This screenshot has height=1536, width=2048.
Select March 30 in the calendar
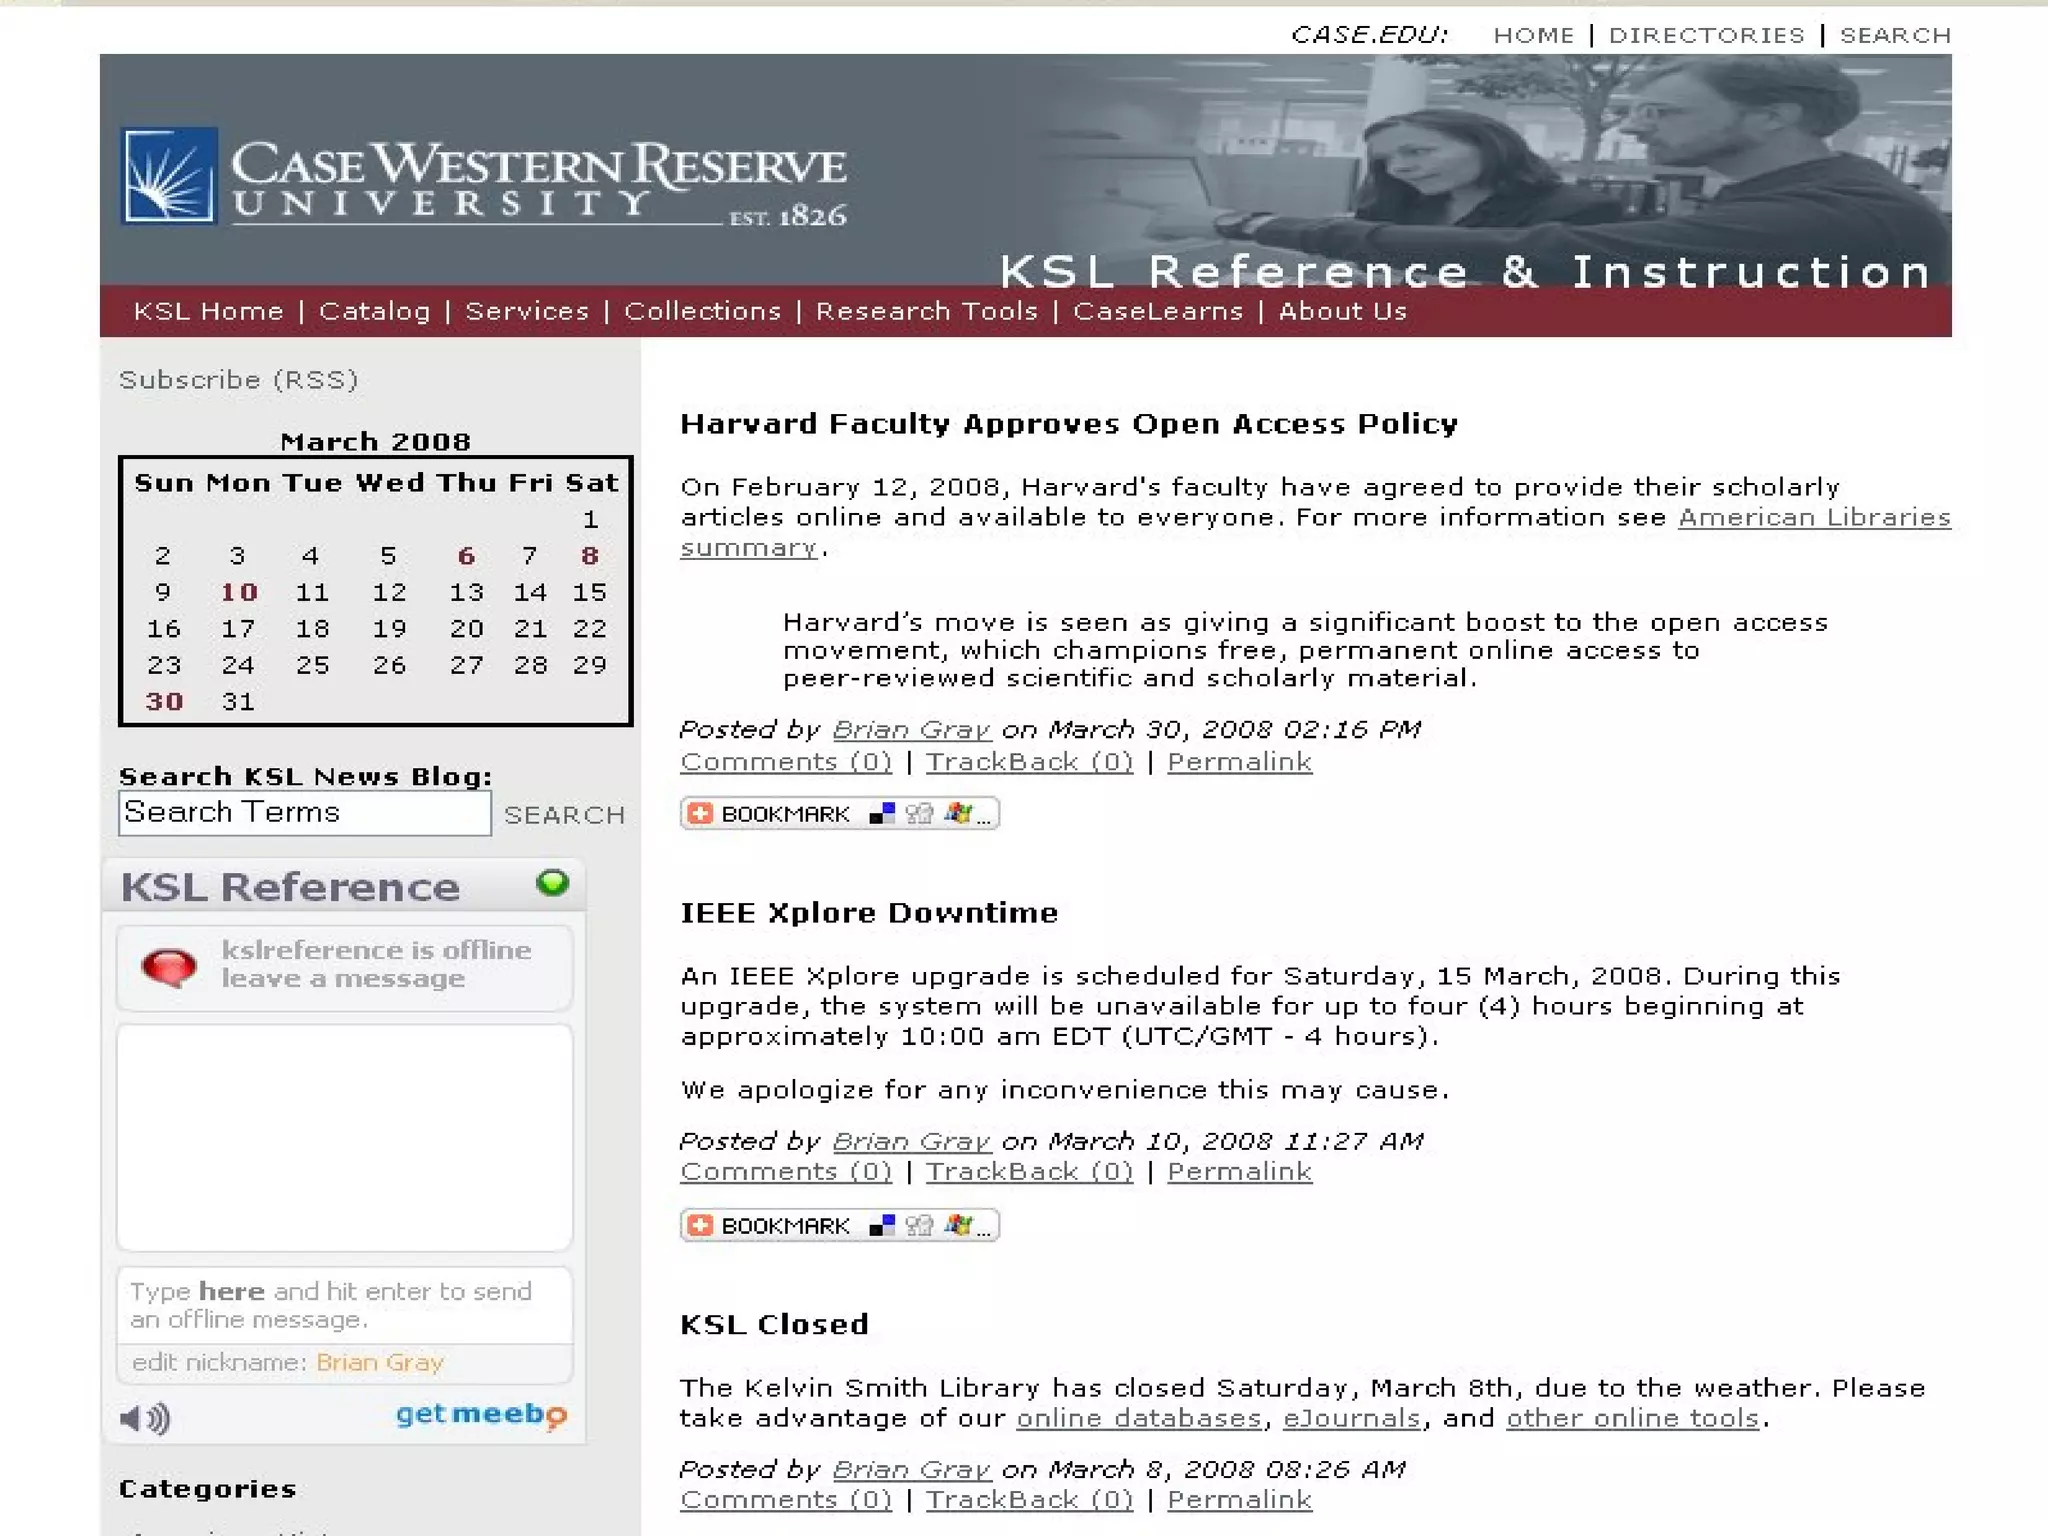pyautogui.click(x=164, y=702)
